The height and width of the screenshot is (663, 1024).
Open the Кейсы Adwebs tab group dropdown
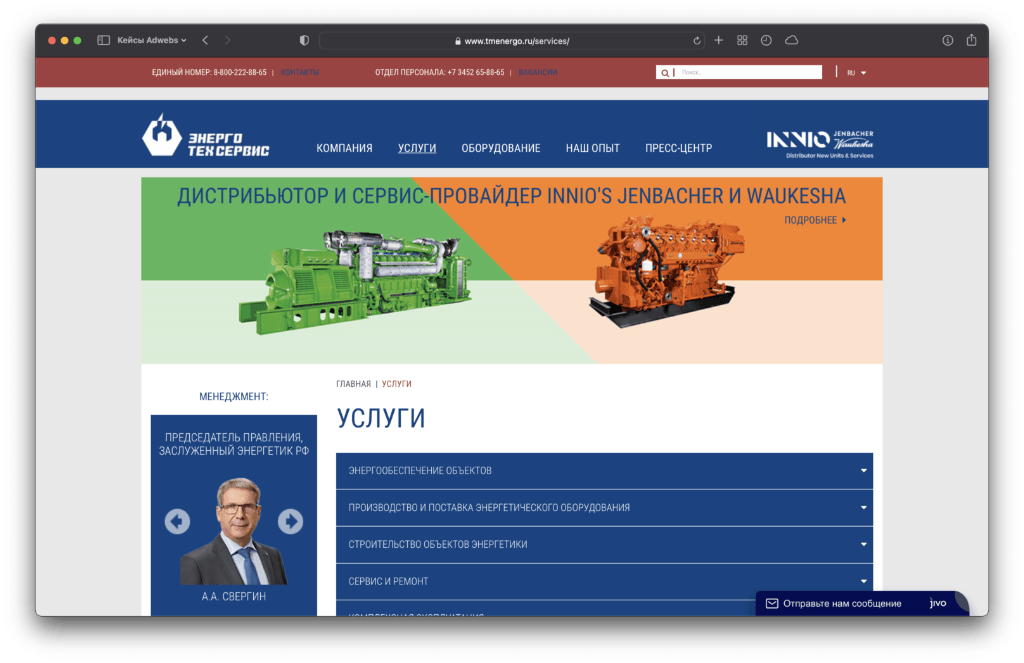pyautogui.click(x=152, y=40)
